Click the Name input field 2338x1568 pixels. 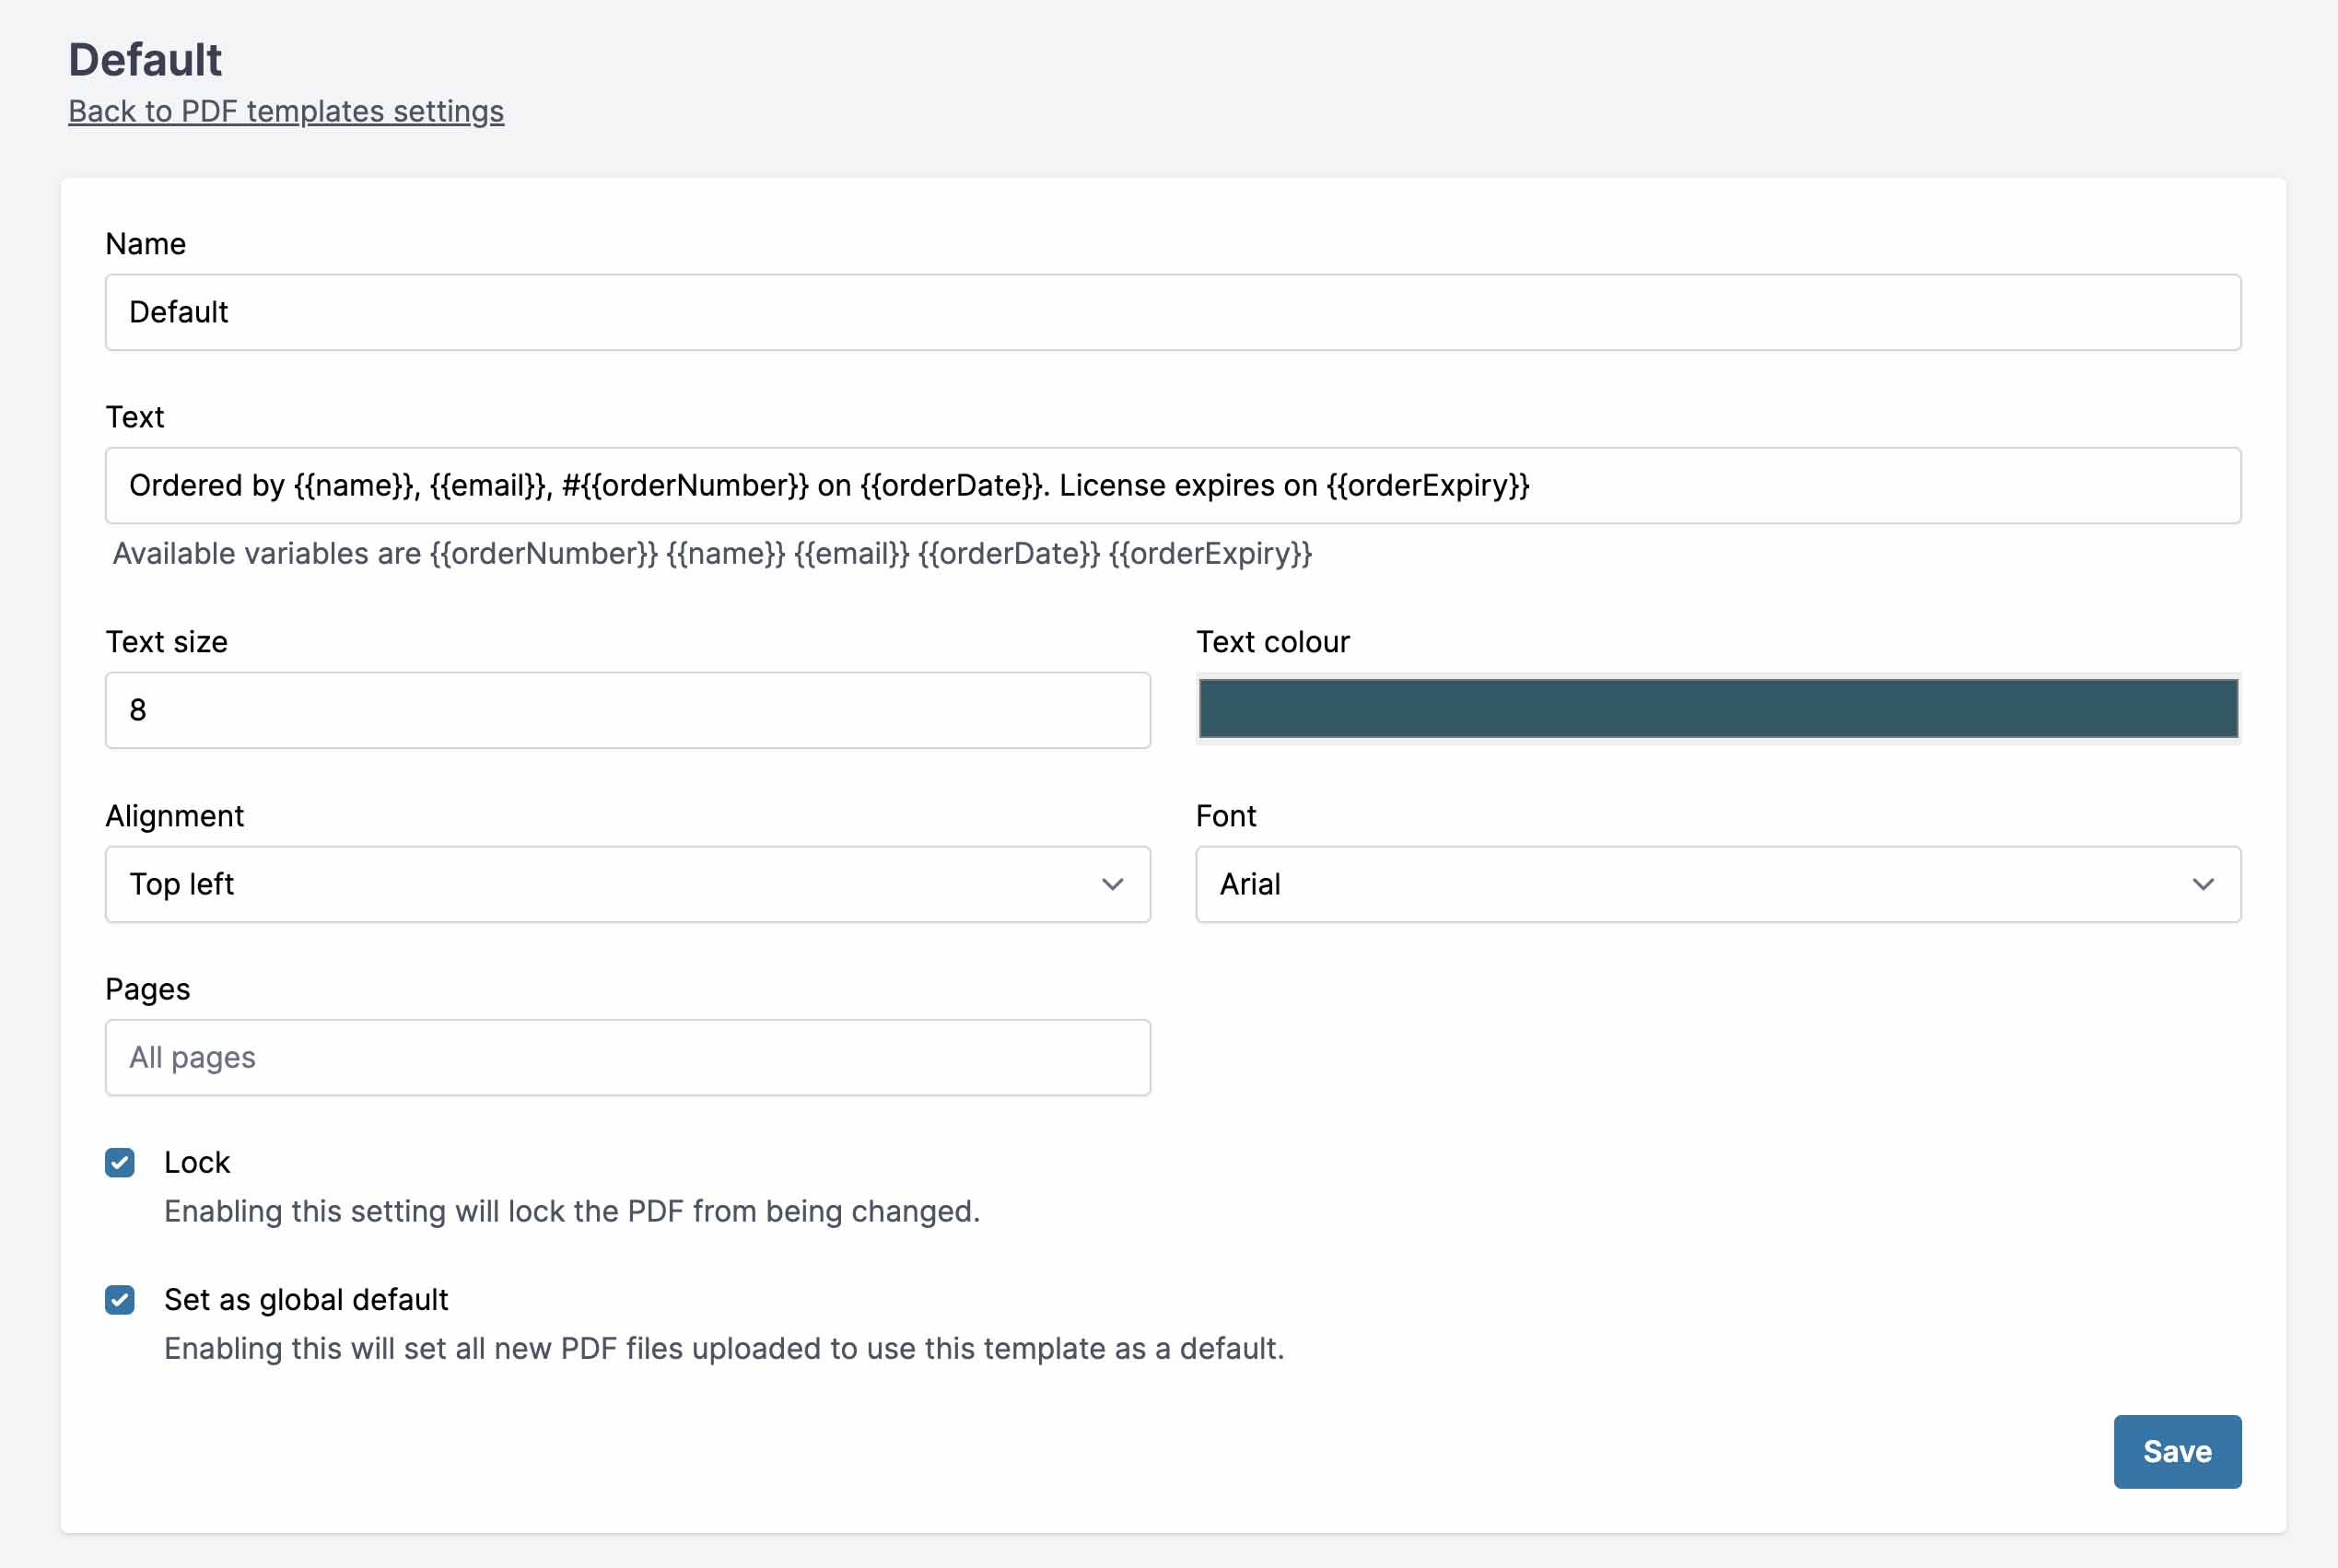tap(1172, 312)
